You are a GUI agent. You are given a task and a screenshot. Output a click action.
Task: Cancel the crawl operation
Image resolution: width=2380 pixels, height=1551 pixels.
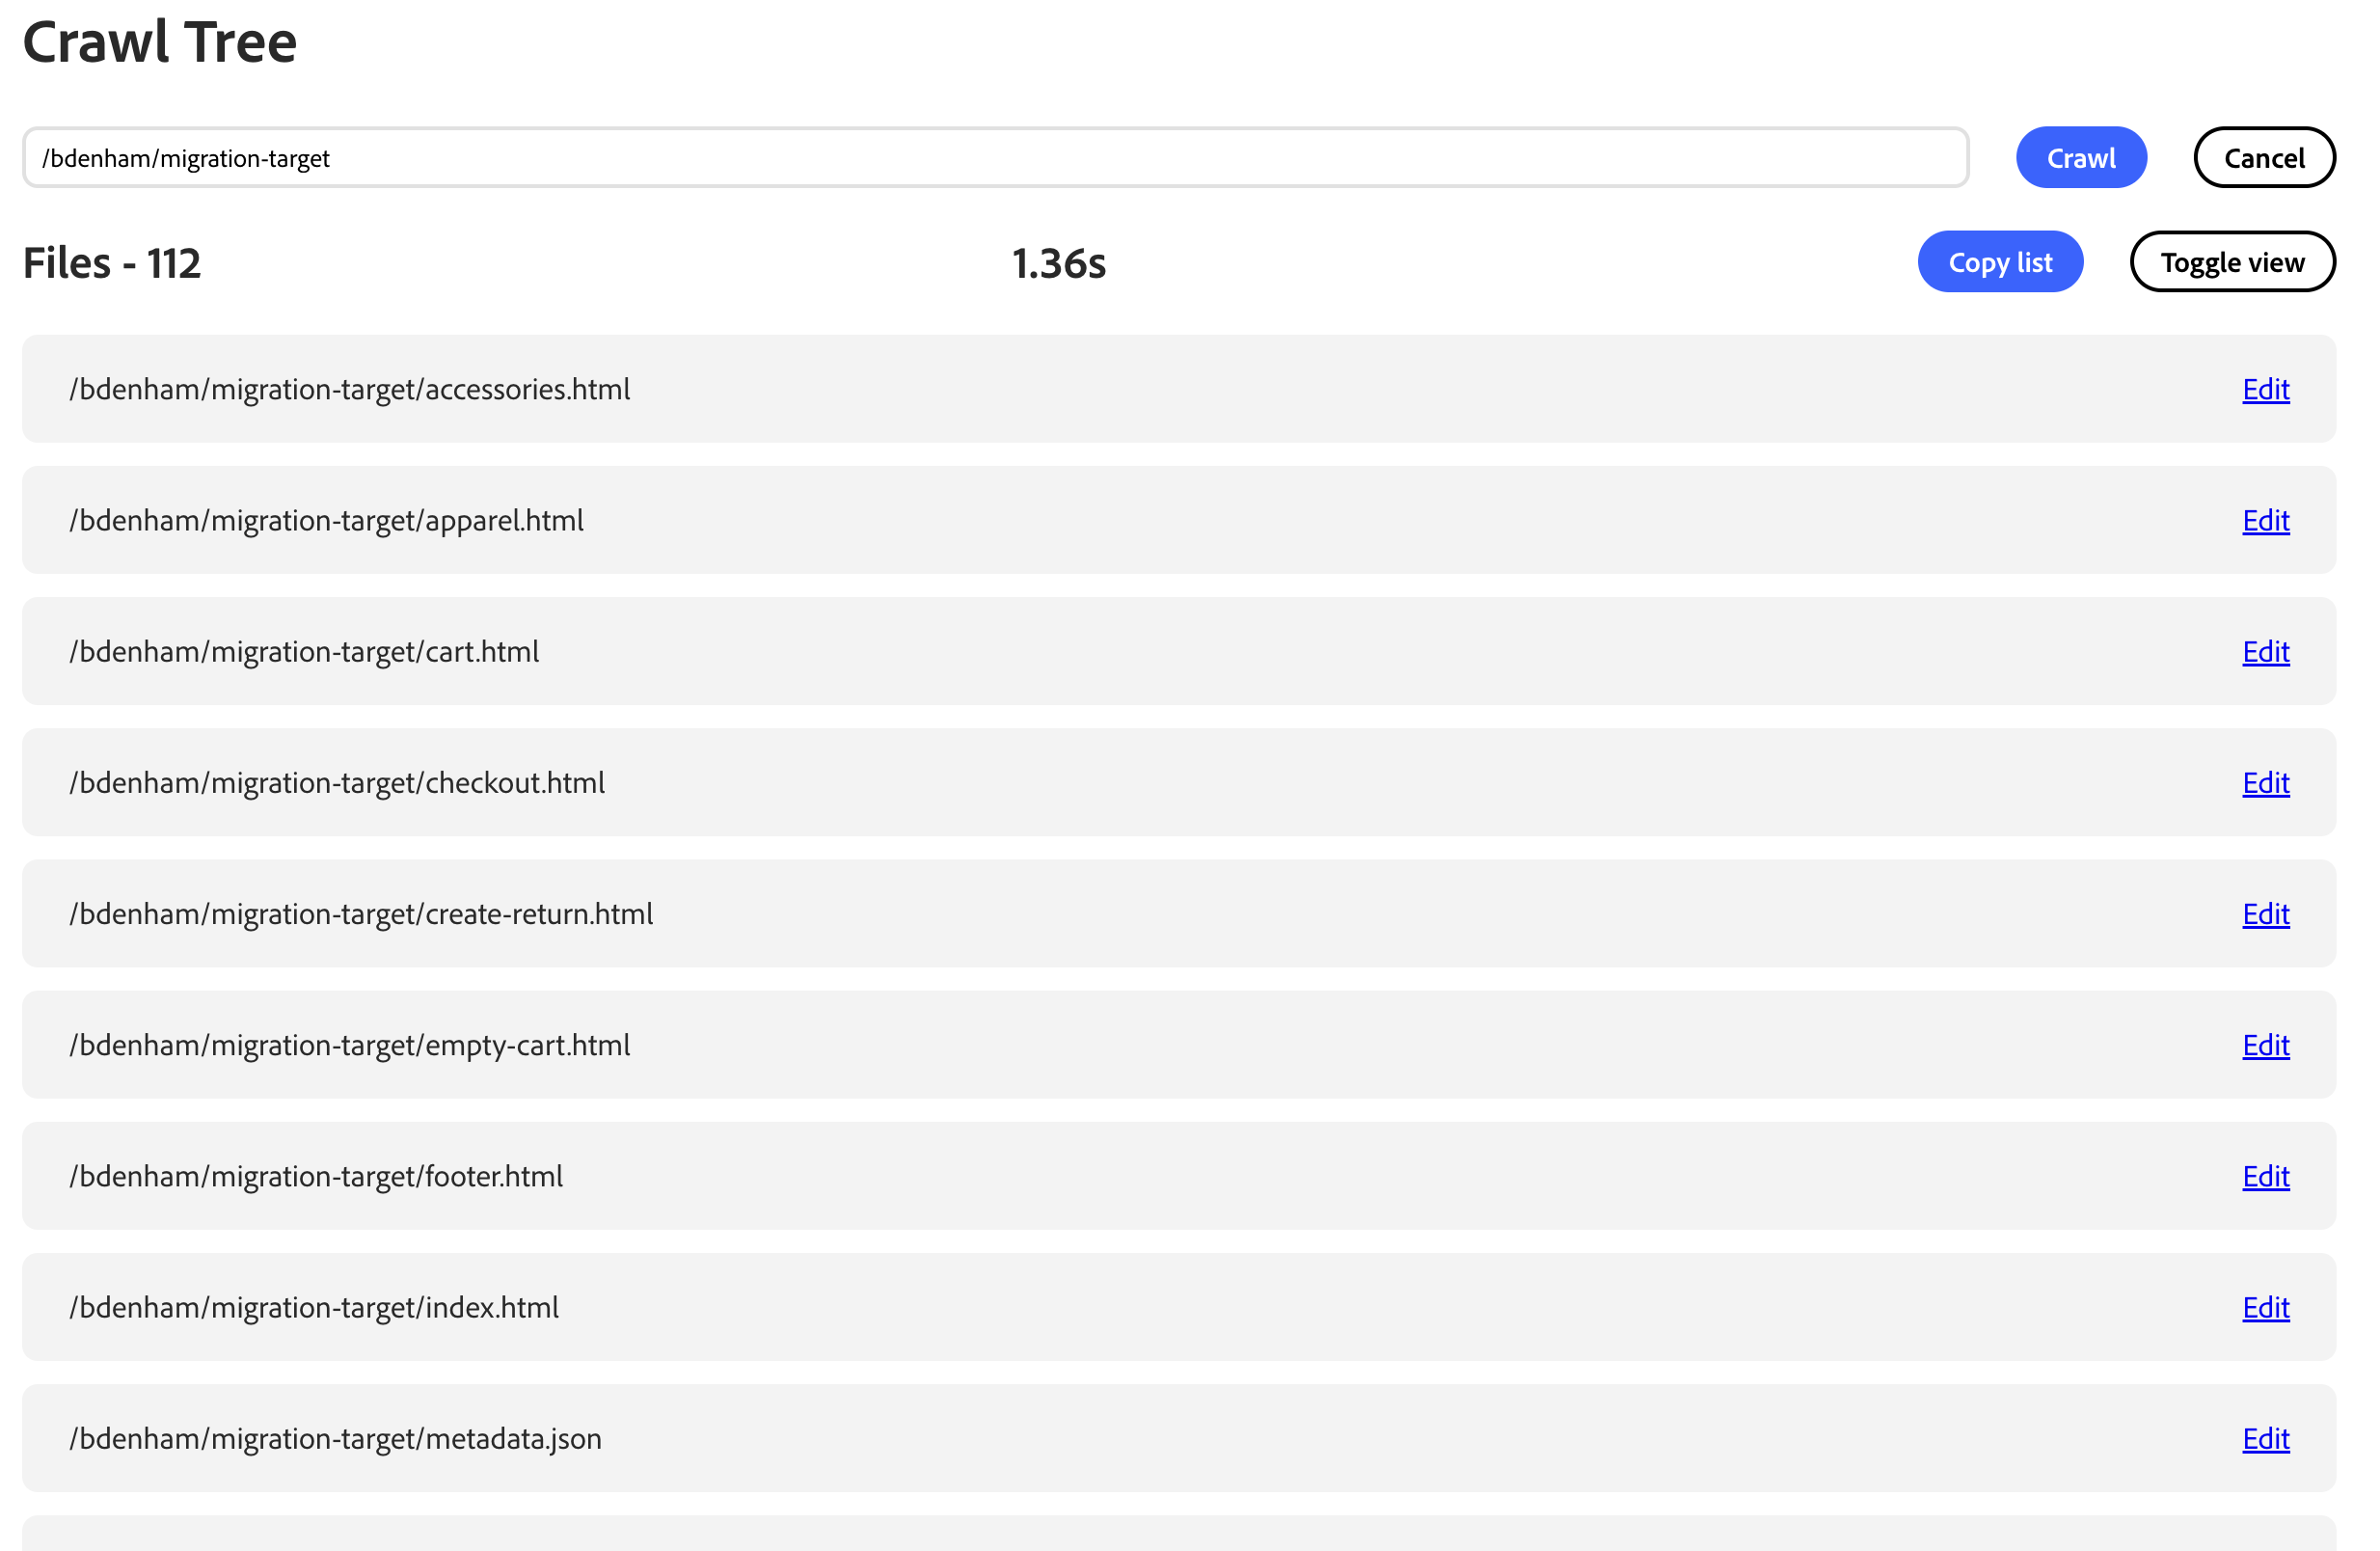point(2264,158)
